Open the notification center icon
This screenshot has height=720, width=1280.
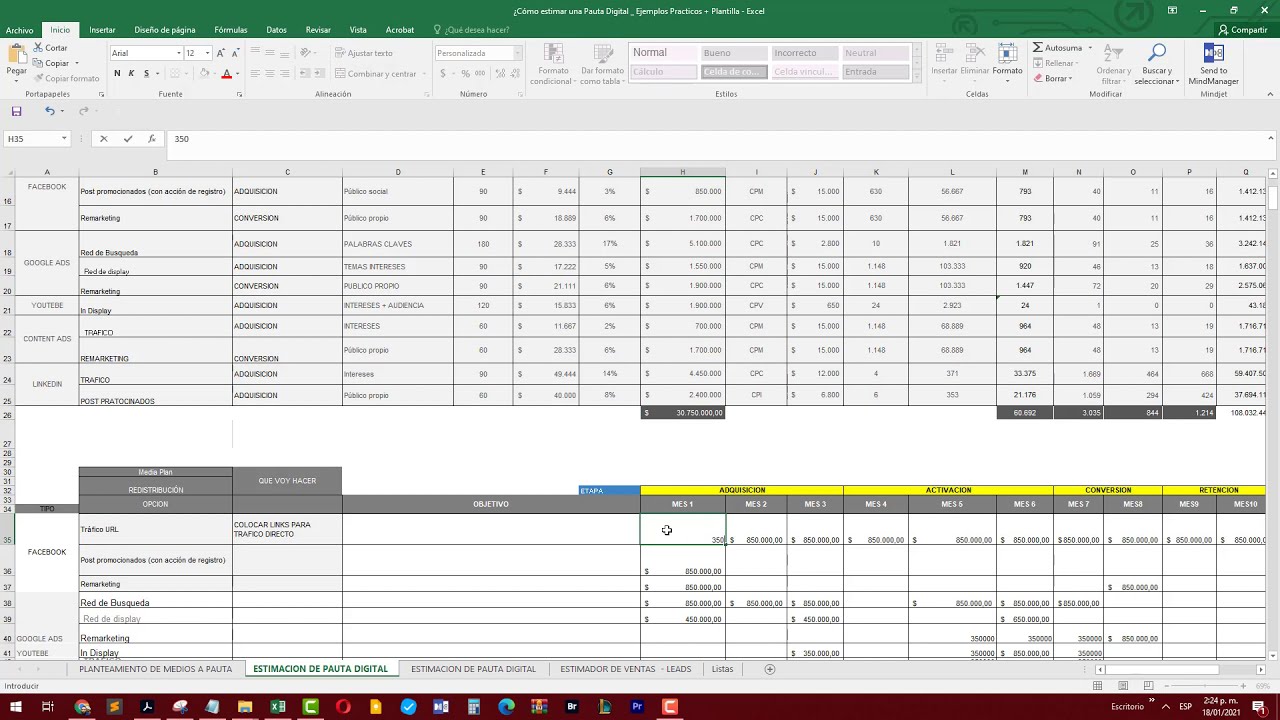click(x=1260, y=707)
